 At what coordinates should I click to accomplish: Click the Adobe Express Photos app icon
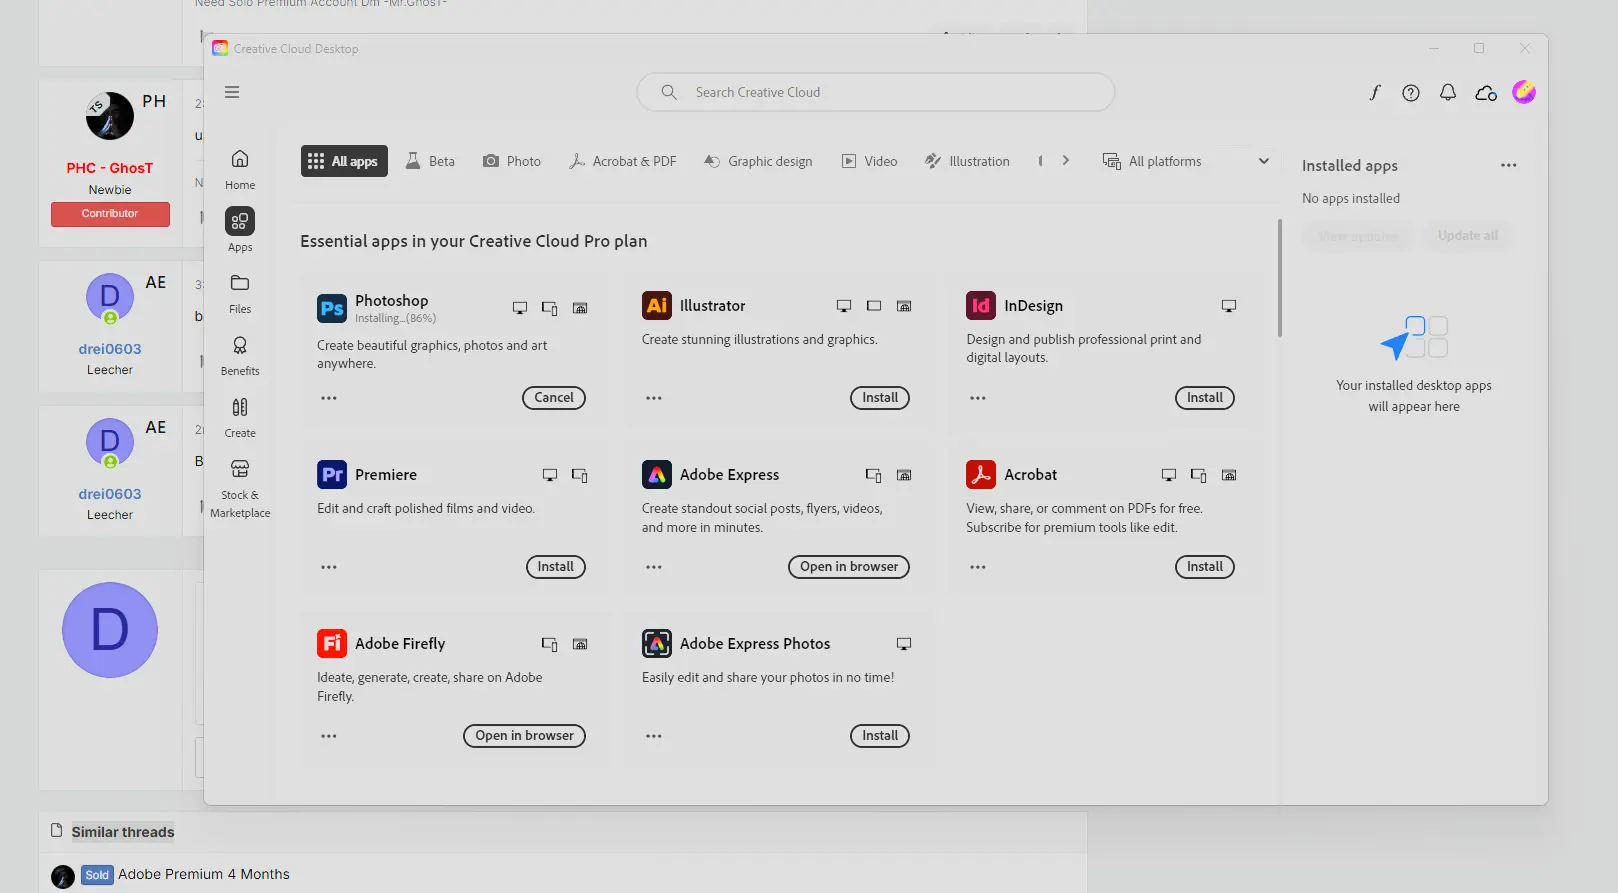(657, 643)
